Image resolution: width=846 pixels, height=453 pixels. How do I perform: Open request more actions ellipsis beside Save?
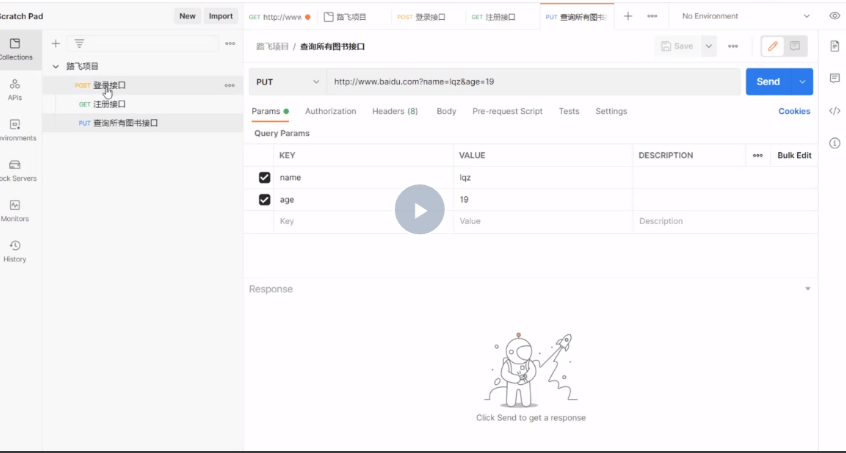pyautogui.click(x=733, y=46)
